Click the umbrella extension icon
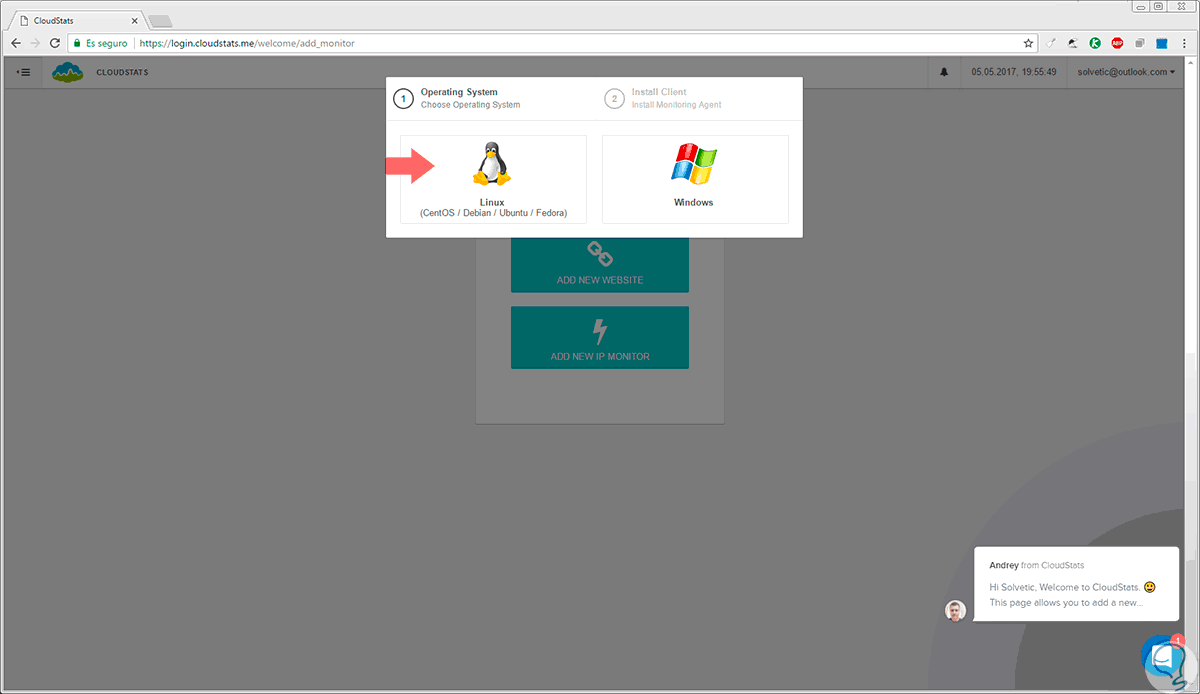 pyautogui.click(x=1073, y=43)
